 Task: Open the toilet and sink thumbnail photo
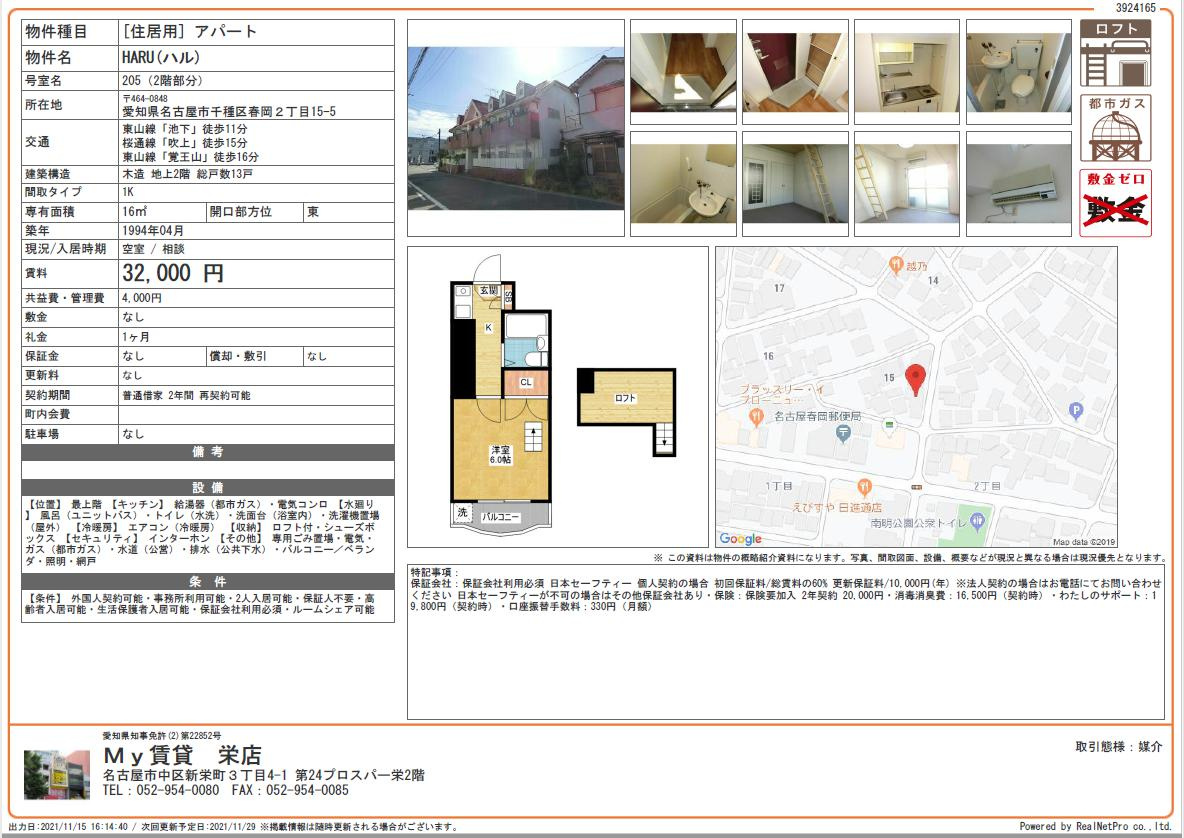point(1019,72)
